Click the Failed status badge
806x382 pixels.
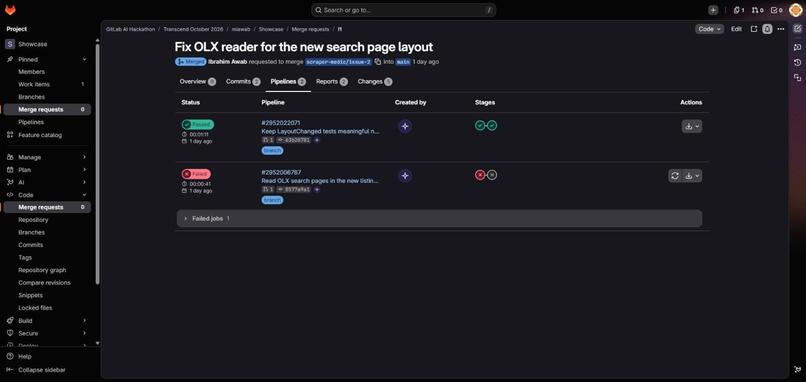click(x=196, y=174)
